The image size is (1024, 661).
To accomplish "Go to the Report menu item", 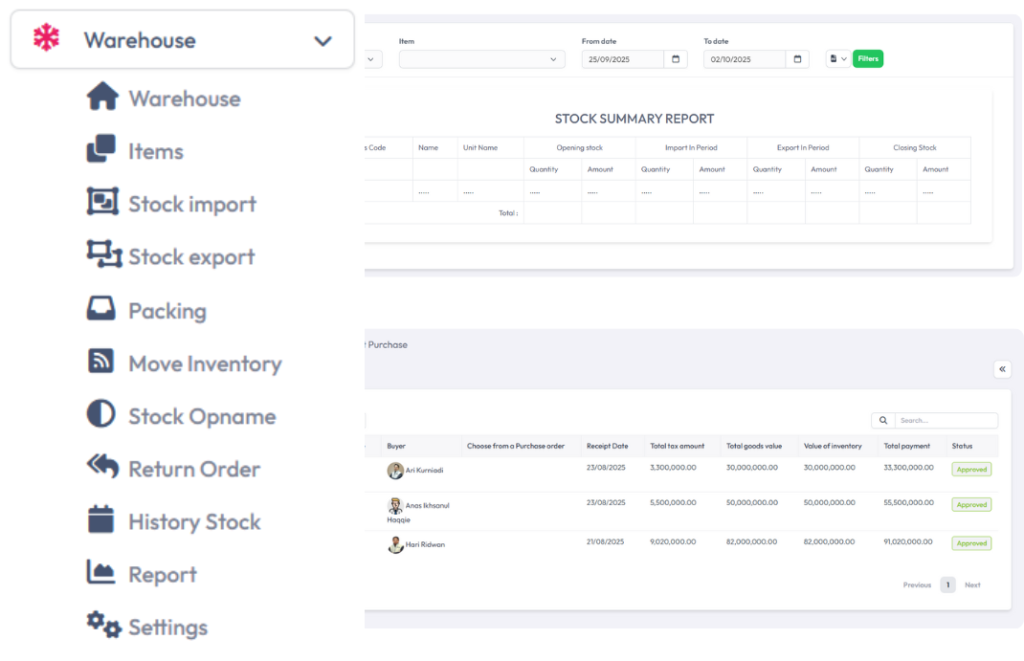I will 162,574.
